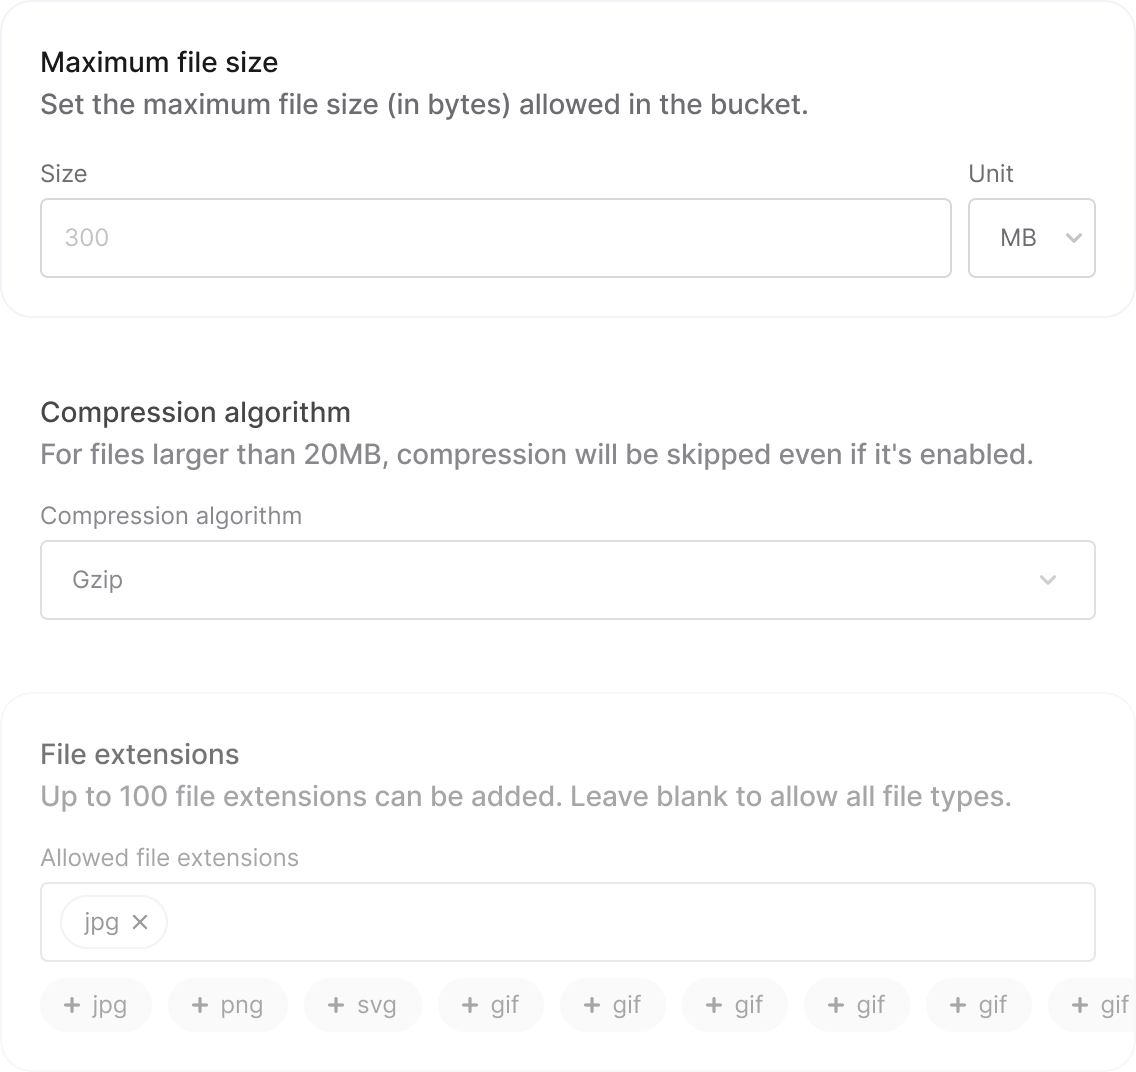Click the Size field label
1136x1072 pixels.
64,174
